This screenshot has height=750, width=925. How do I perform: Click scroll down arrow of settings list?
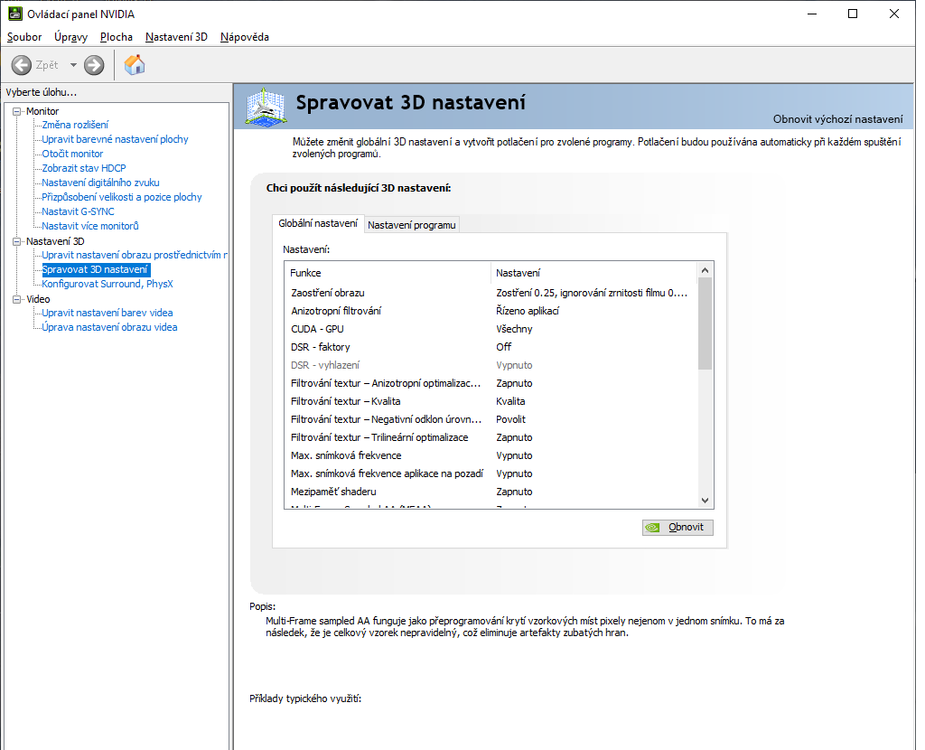(x=704, y=500)
